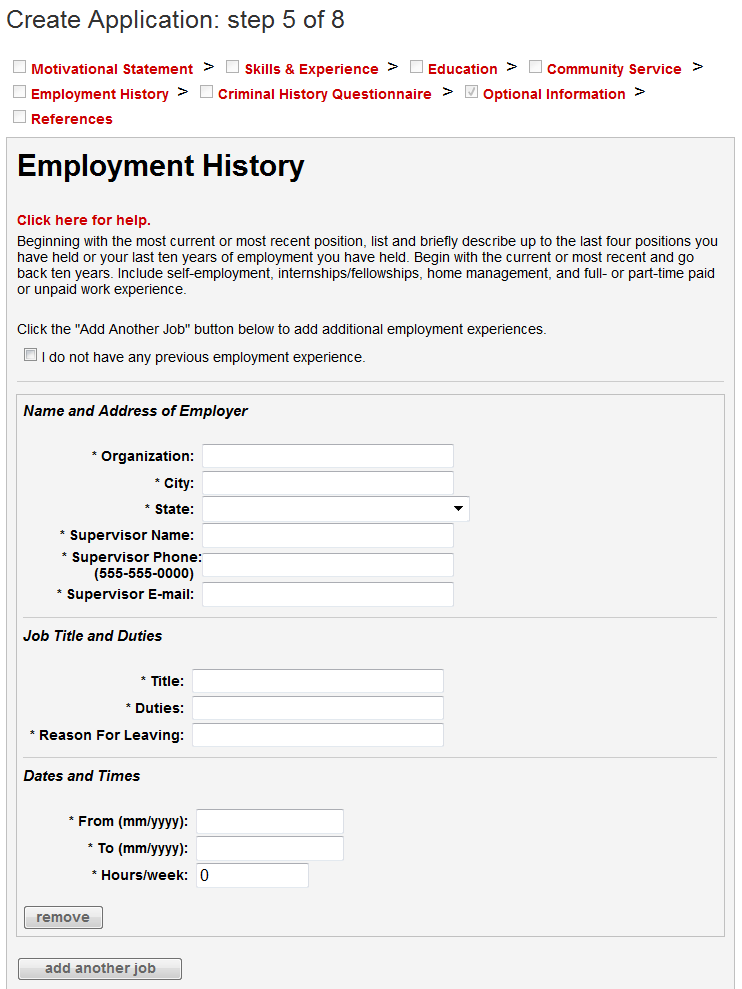
Task: Click the 'Click here for help' link
Action: pyautogui.click(x=84, y=220)
